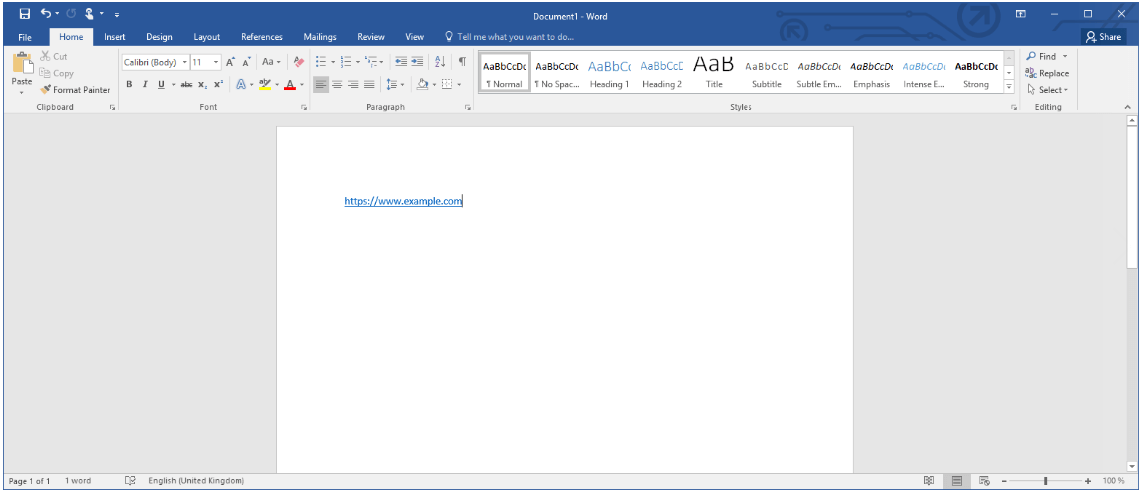The height and width of the screenshot is (494, 1142).
Task: Click the Sort A-Z icon
Action: pyautogui.click(x=440, y=62)
